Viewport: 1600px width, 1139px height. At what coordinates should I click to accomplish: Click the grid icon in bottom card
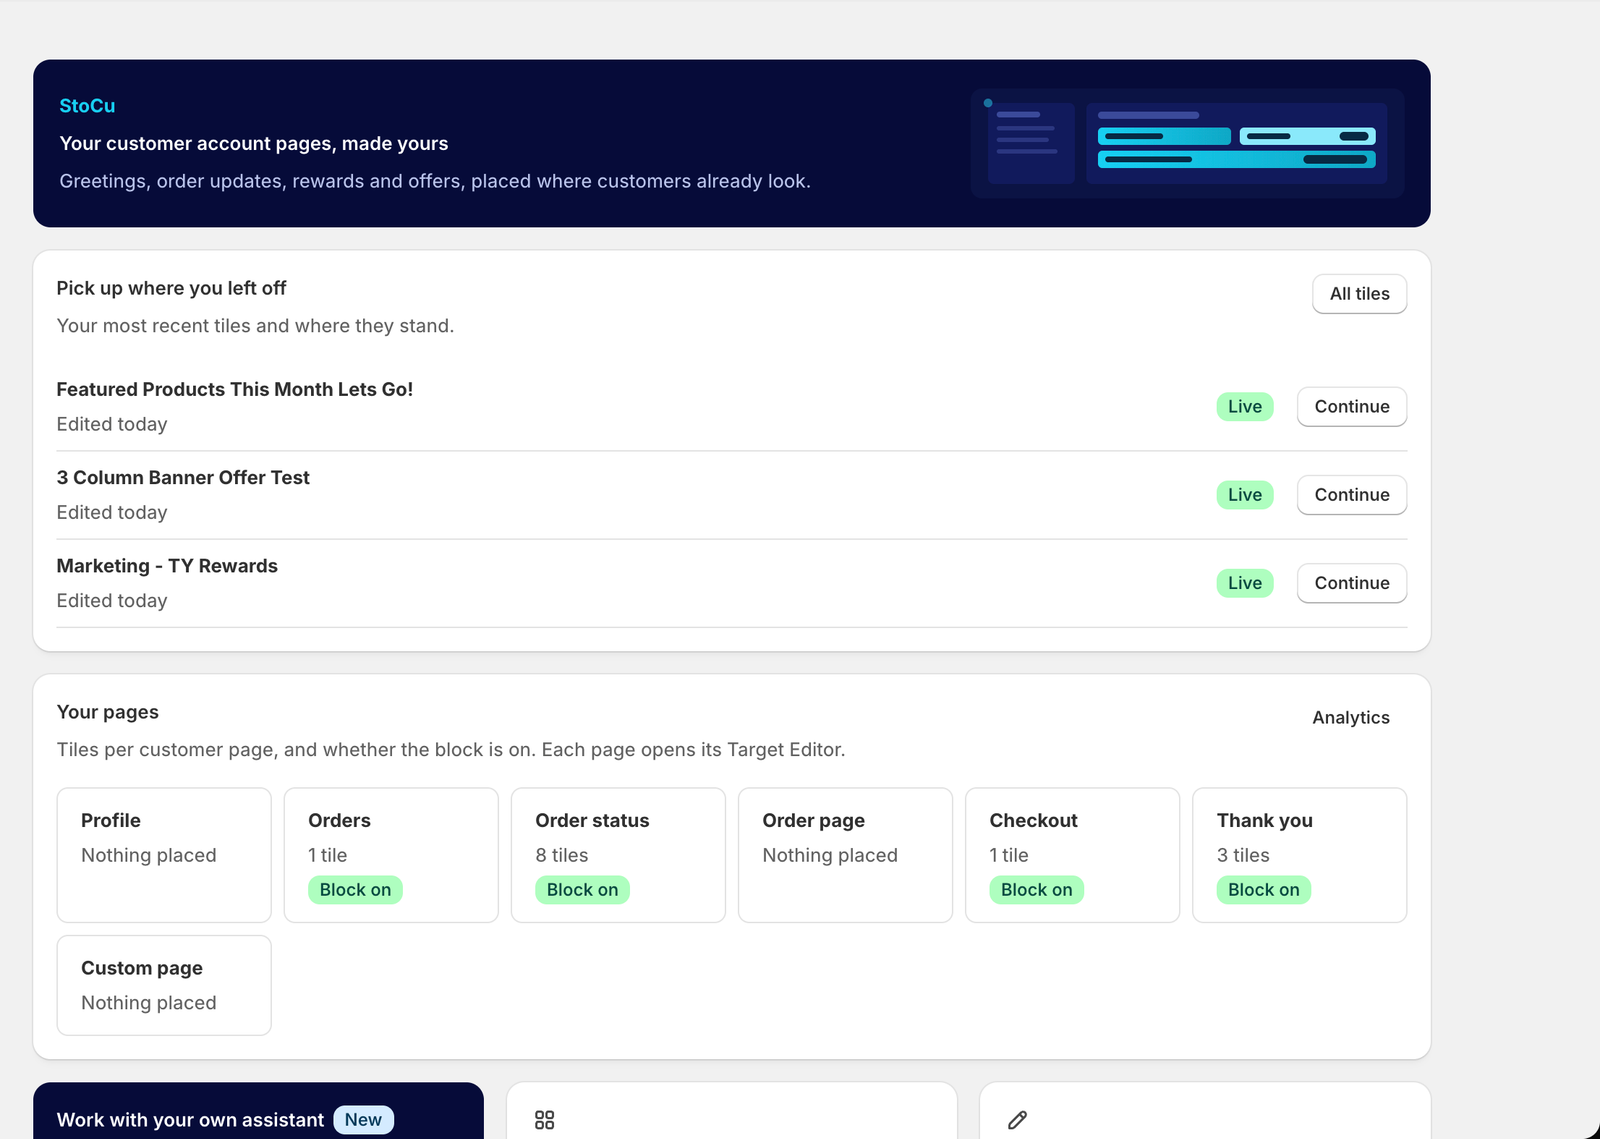coord(544,1120)
